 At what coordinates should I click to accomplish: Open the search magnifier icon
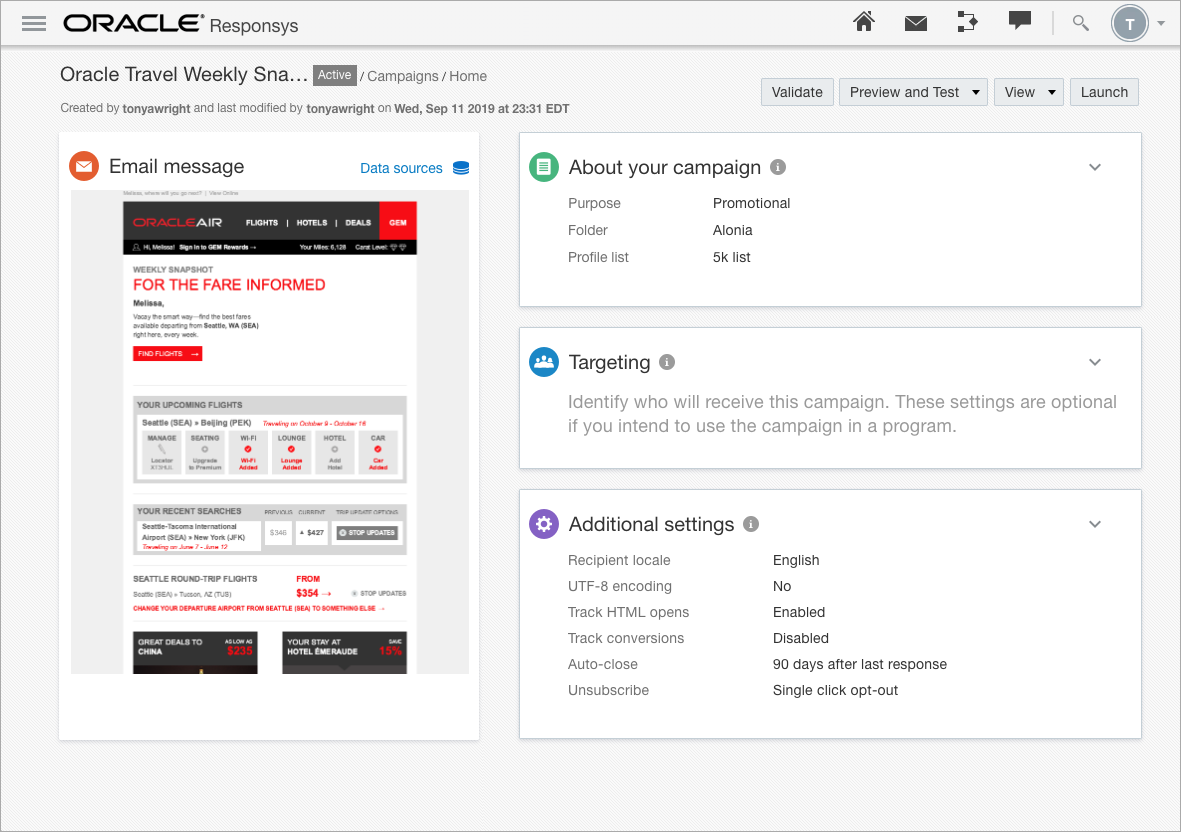pyautogui.click(x=1081, y=23)
